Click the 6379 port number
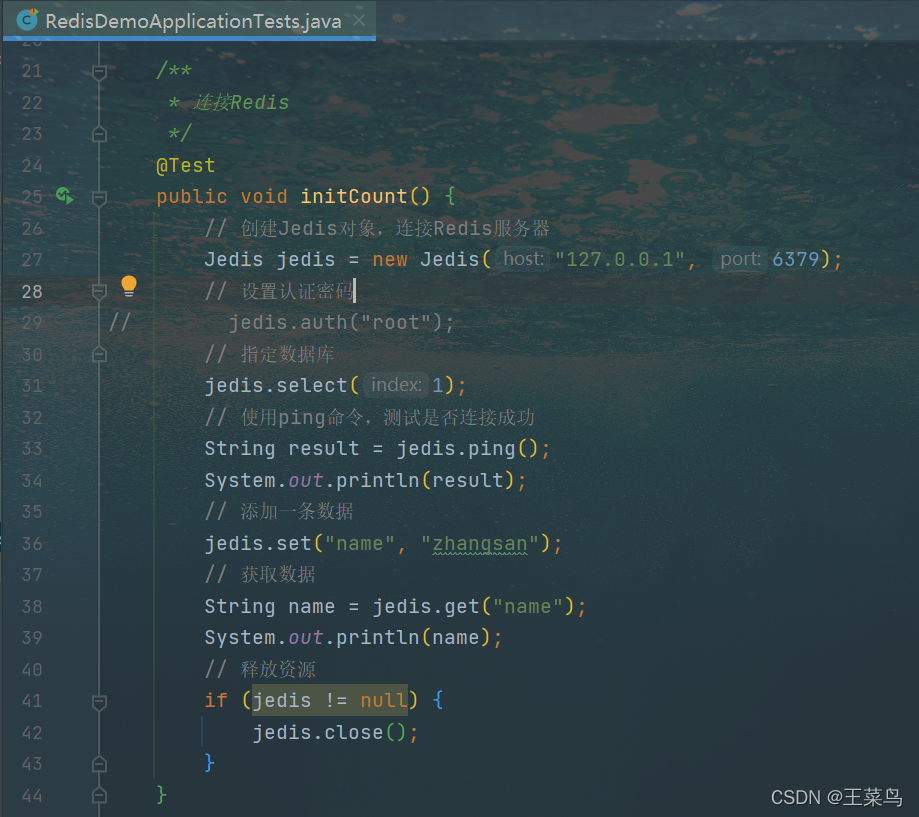Viewport: 919px width, 817px height. (x=795, y=259)
